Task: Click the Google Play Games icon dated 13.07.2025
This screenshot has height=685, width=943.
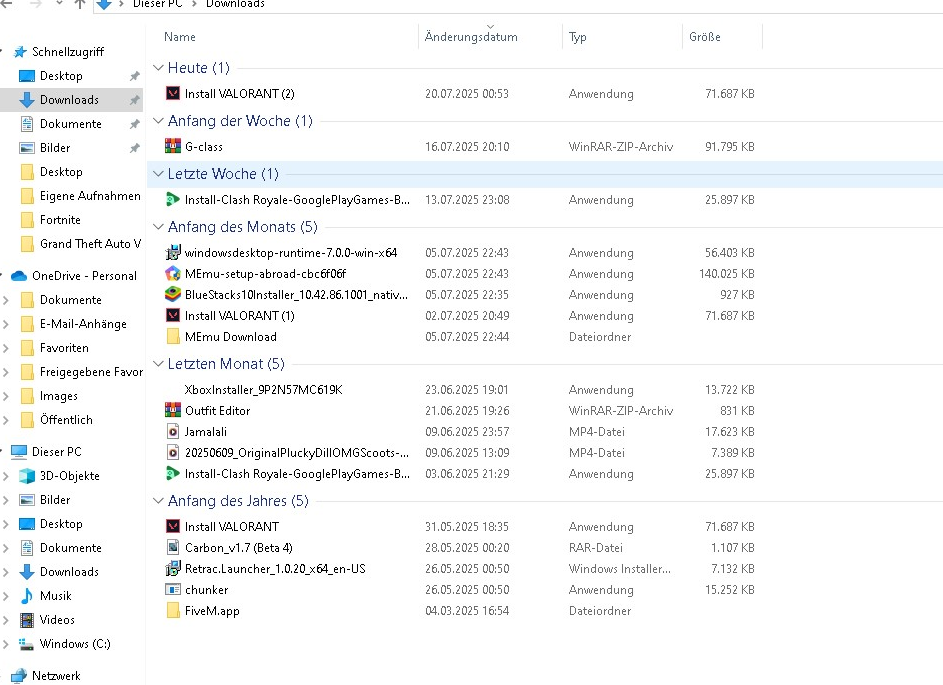Action: pyautogui.click(x=173, y=199)
